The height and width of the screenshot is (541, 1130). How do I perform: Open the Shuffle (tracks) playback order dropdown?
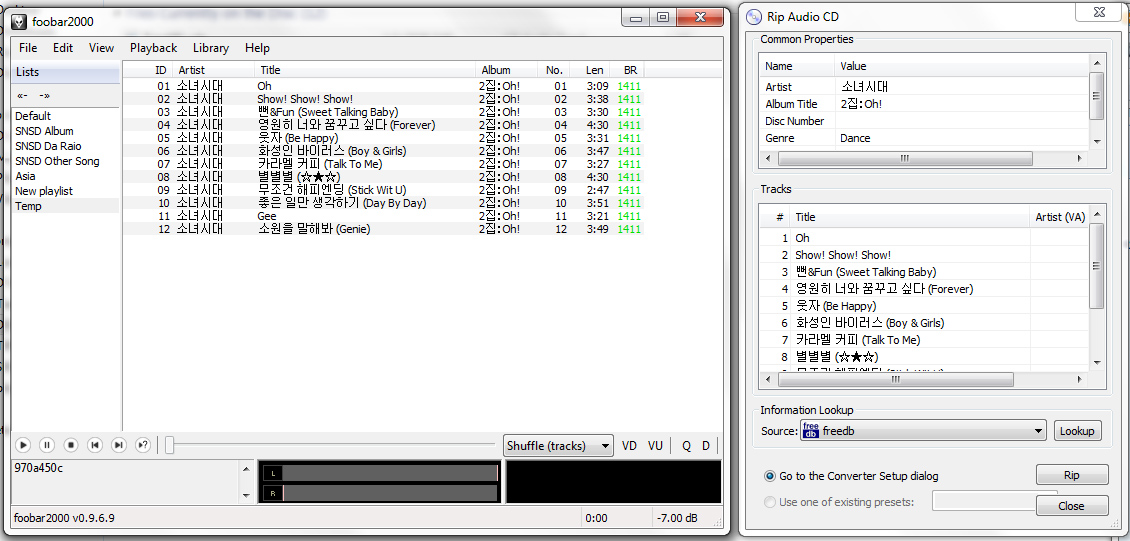pyautogui.click(x=558, y=446)
